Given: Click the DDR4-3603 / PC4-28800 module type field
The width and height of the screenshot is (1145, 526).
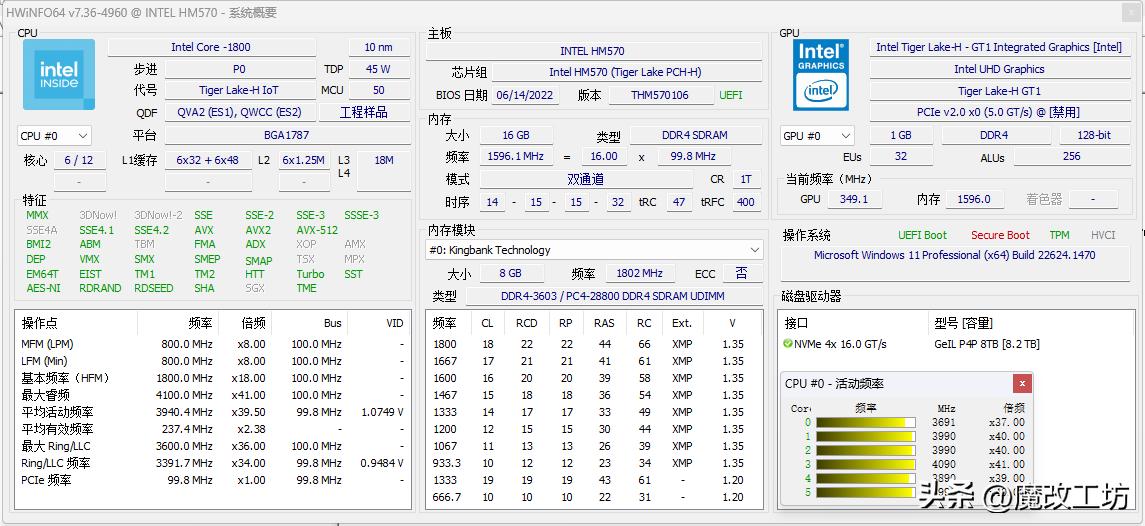Looking at the screenshot, I should 612,297.
